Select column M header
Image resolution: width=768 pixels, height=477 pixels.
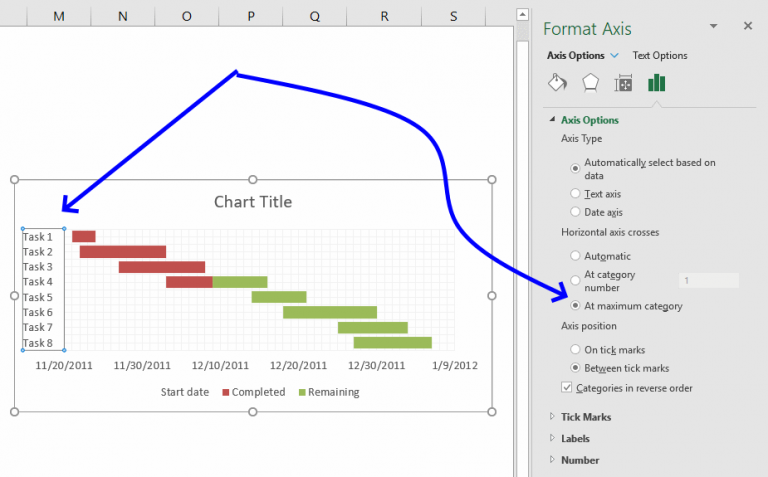(x=59, y=16)
